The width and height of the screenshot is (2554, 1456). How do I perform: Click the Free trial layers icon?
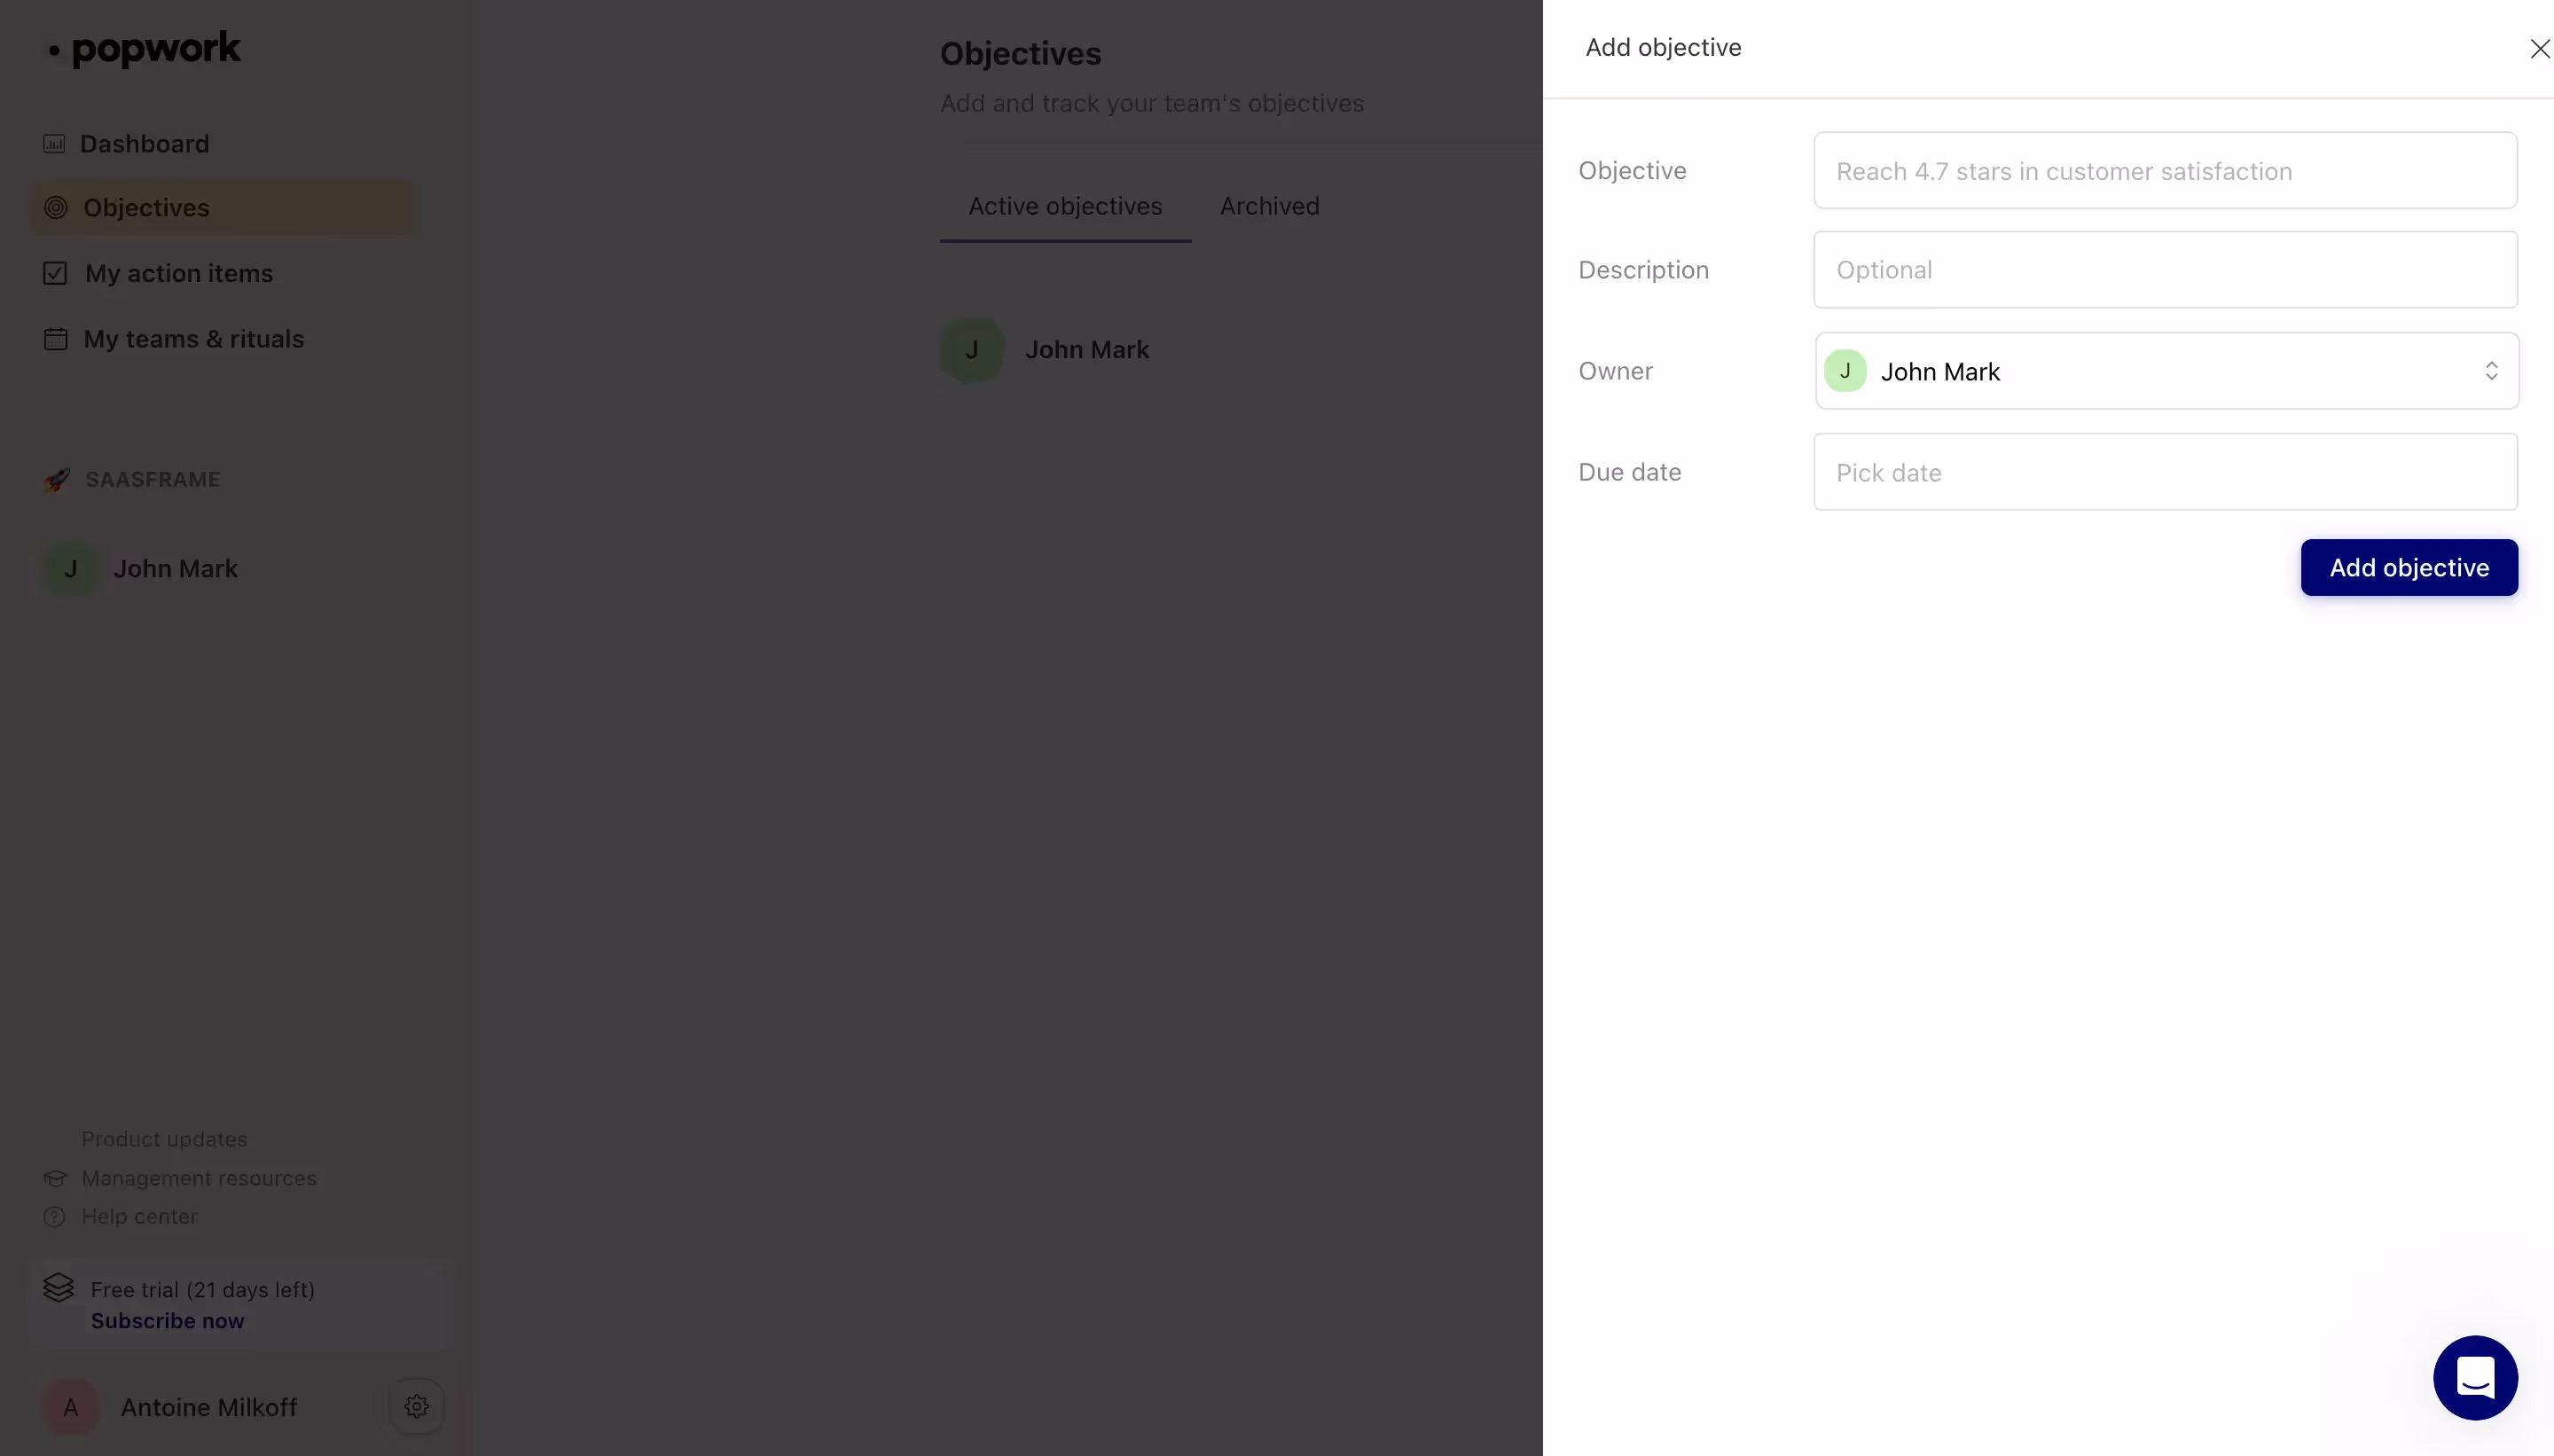click(58, 1288)
